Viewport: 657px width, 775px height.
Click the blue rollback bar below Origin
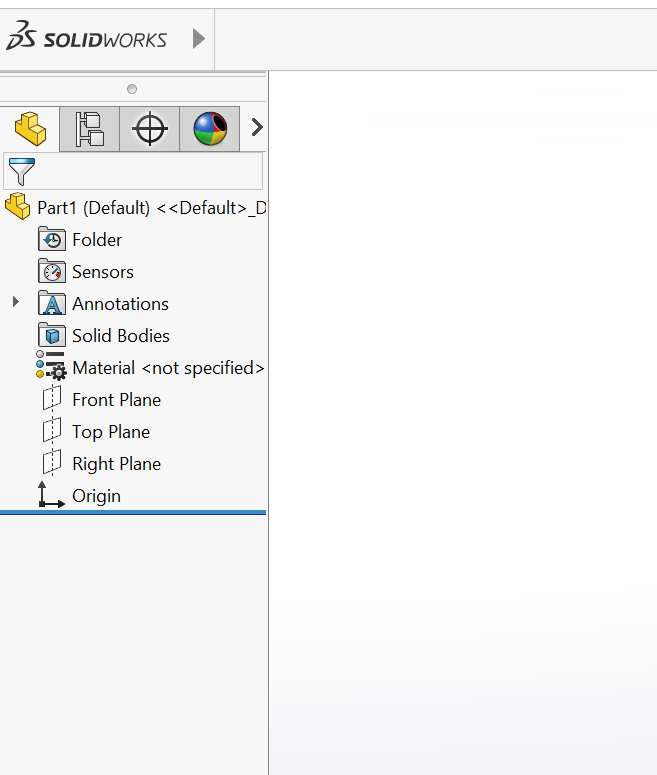(x=133, y=512)
